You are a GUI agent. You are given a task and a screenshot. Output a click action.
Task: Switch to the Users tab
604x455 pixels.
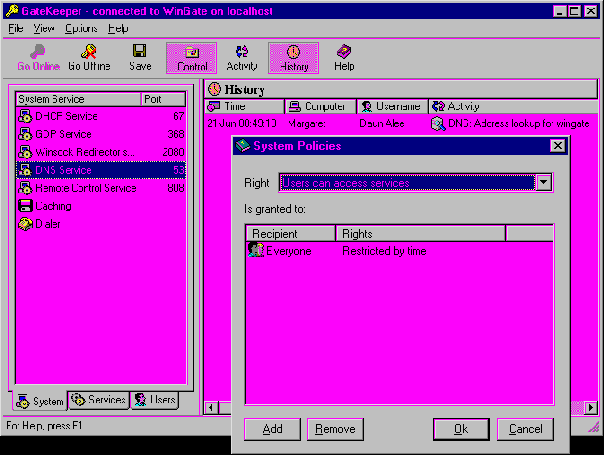click(x=155, y=400)
